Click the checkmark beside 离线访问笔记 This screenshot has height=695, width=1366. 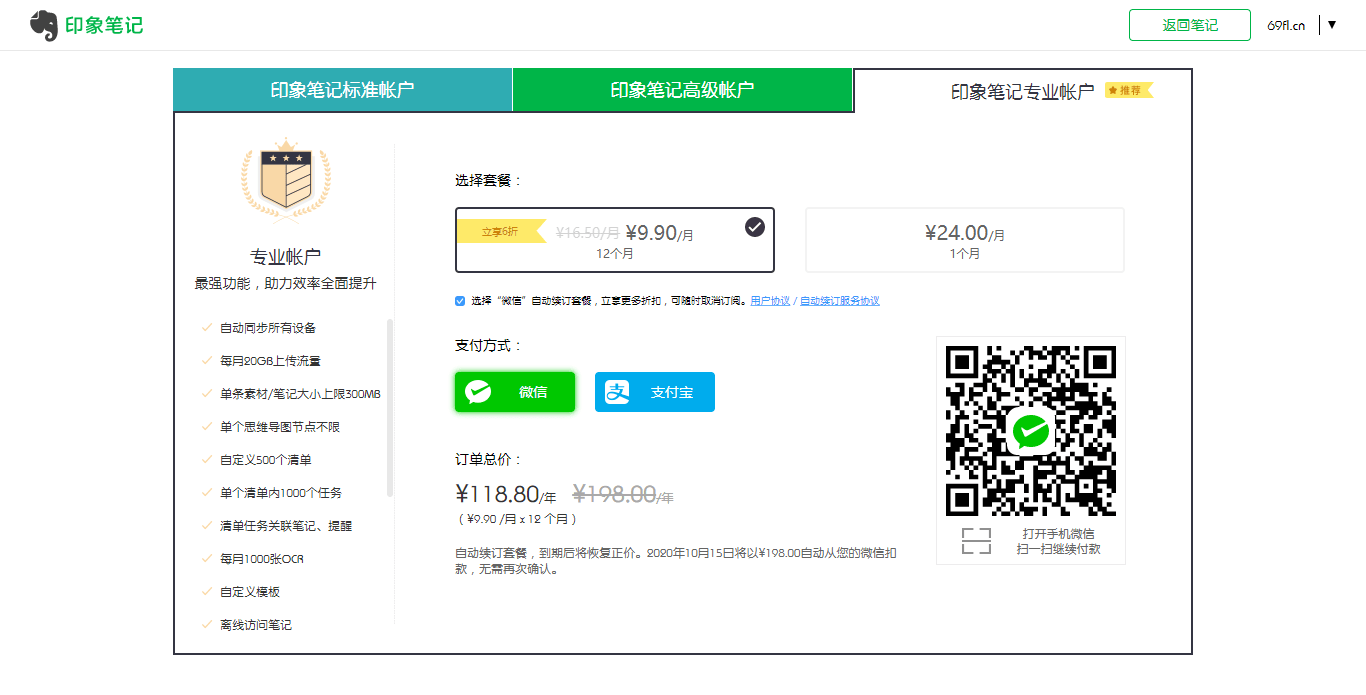click(206, 624)
